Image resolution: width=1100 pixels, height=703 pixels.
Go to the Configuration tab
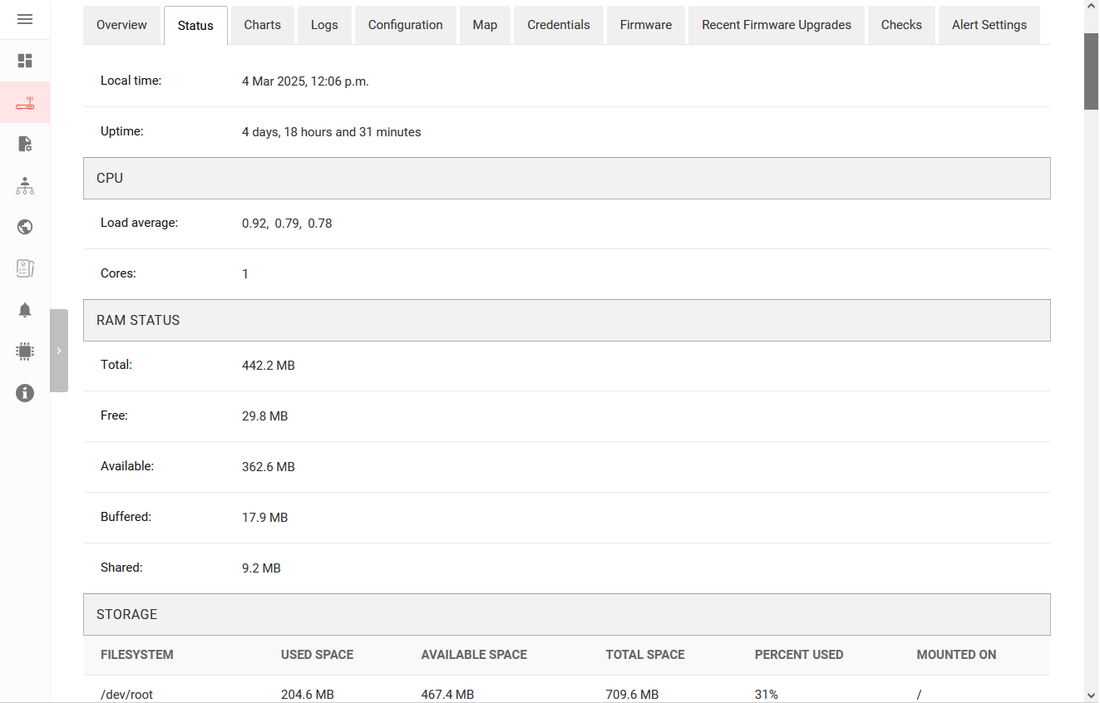(x=405, y=25)
